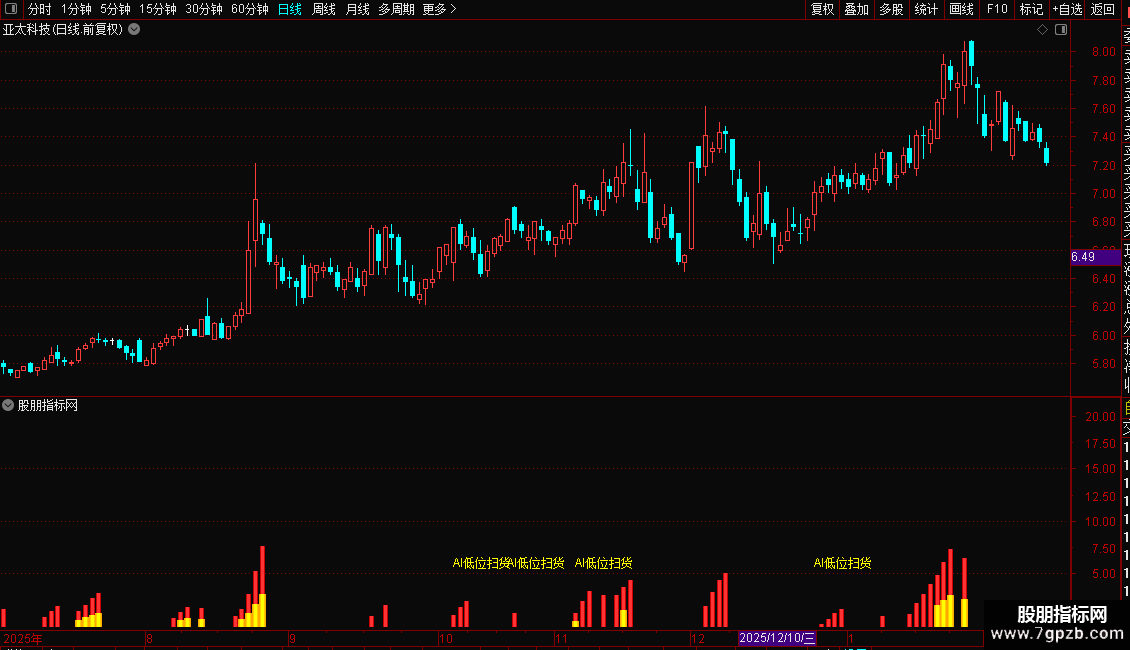The width and height of the screenshot is (1130, 650).
Task: Click the 标记 mark button
Action: (1031, 9)
